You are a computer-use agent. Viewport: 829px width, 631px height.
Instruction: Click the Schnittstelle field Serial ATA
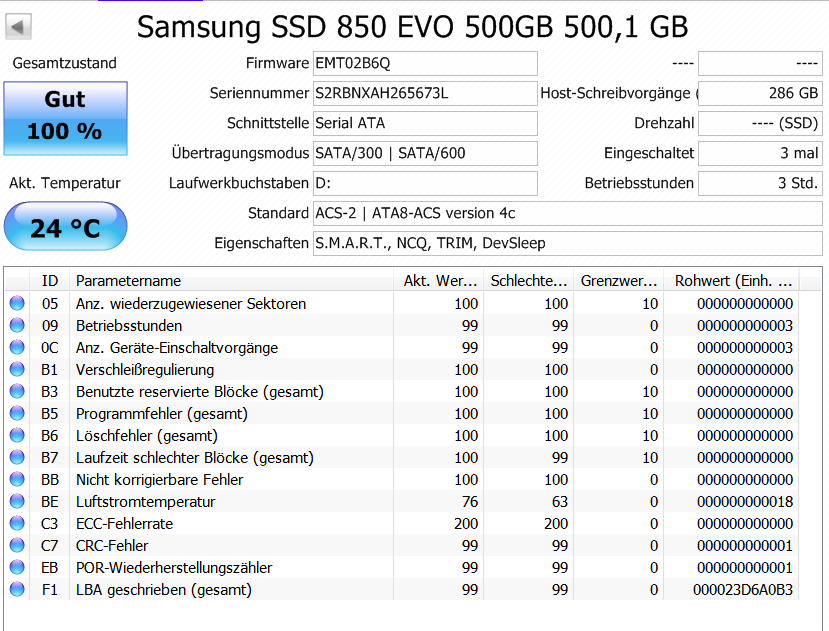pos(425,123)
